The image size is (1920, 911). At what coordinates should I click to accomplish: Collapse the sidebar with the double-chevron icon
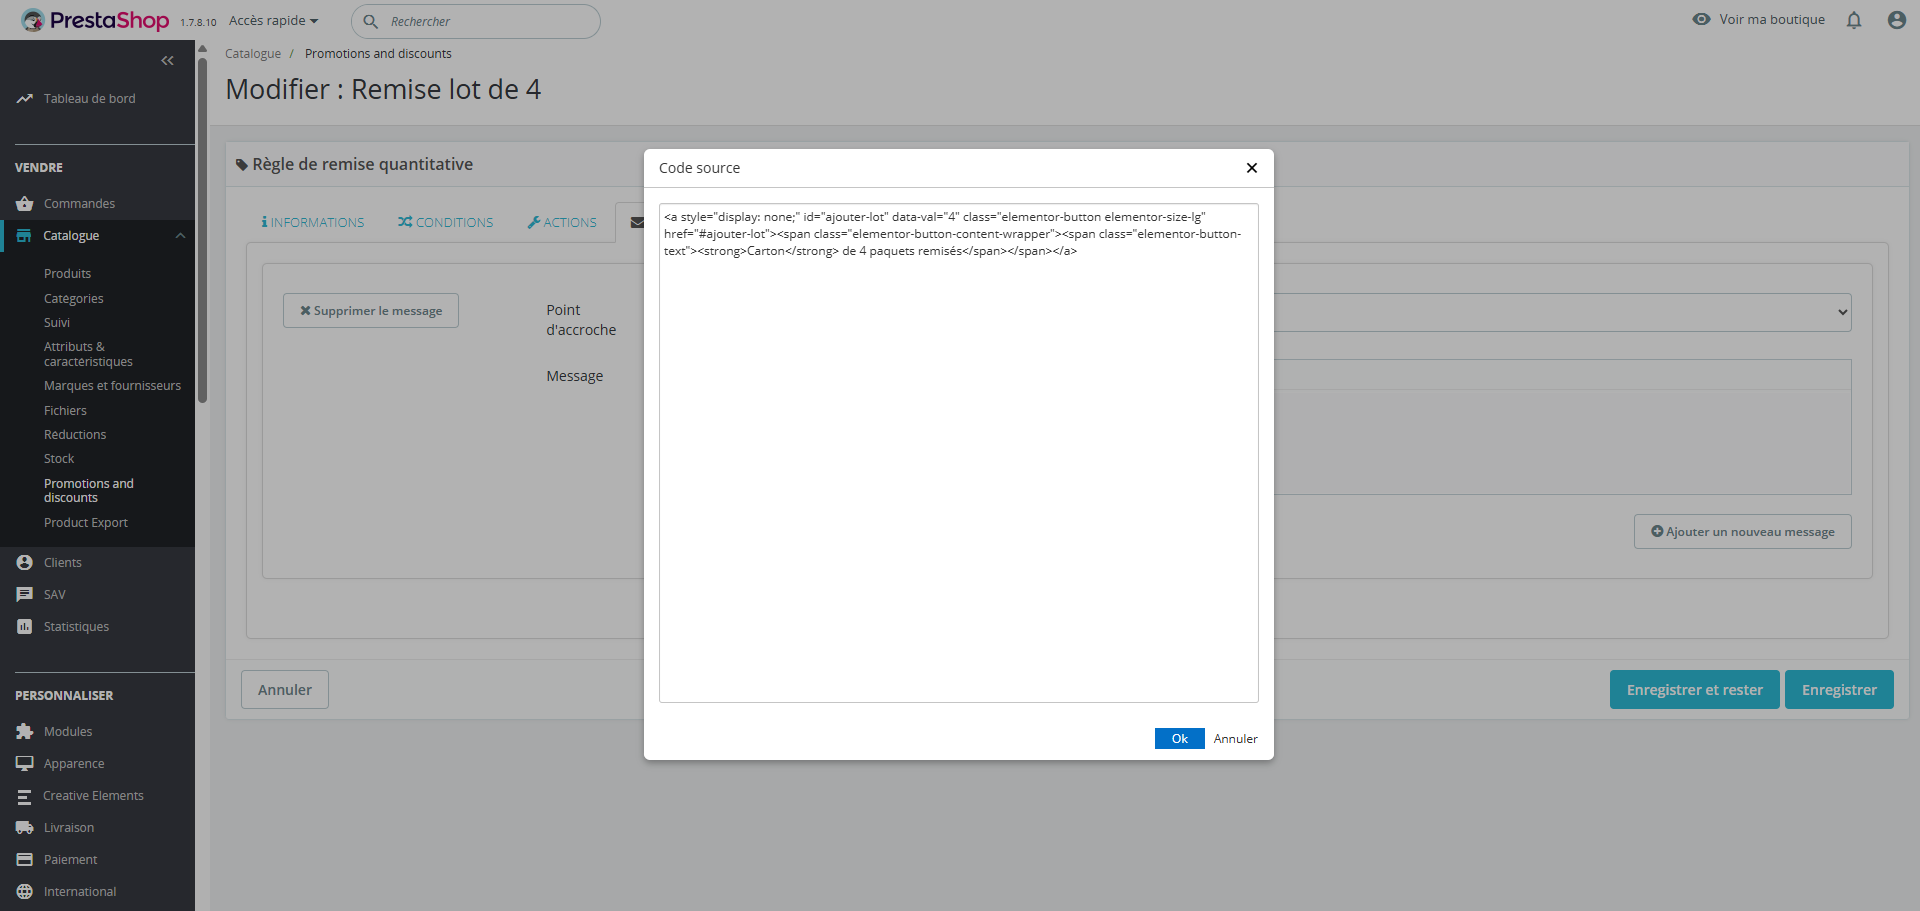167,61
